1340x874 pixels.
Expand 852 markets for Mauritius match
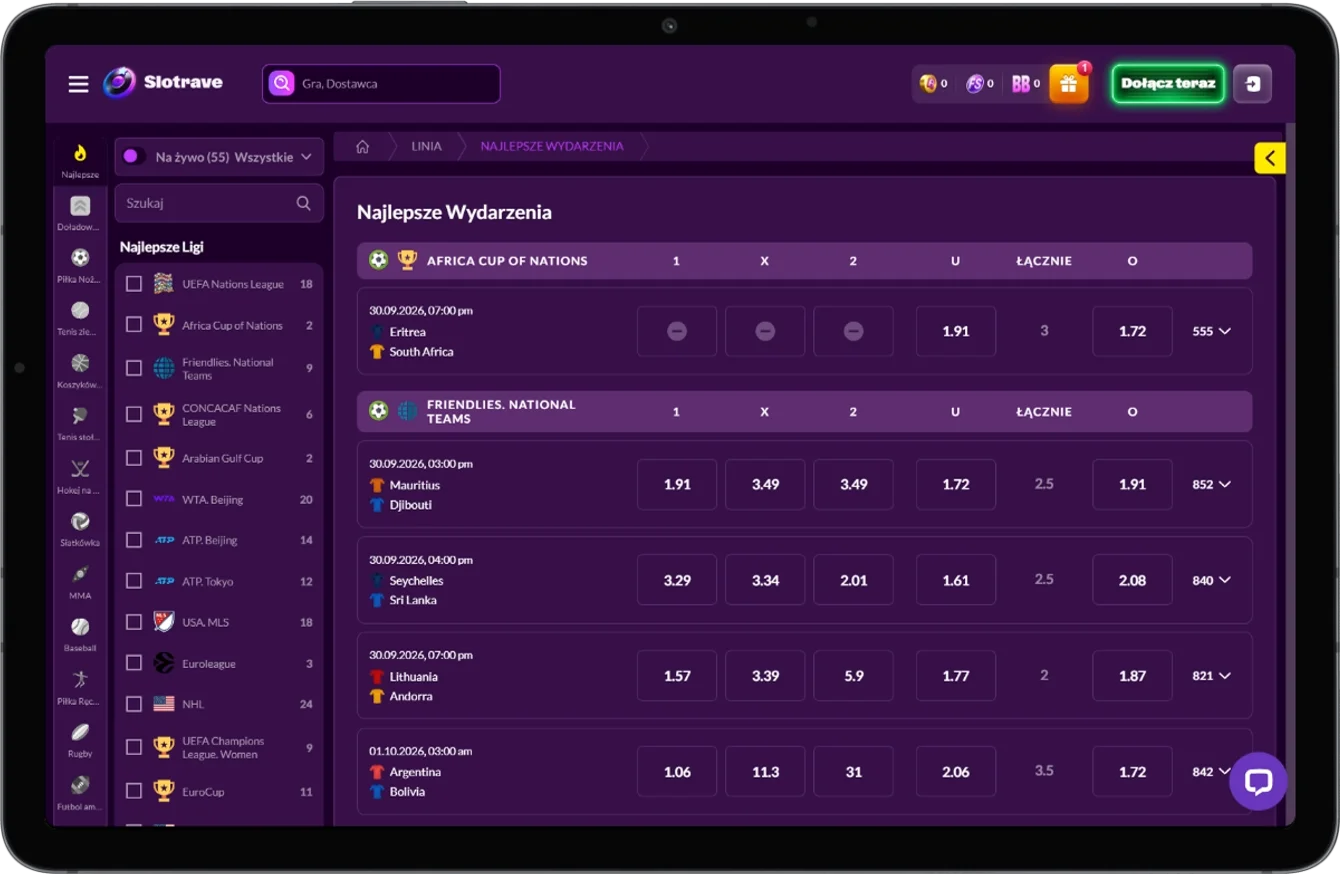point(1211,484)
